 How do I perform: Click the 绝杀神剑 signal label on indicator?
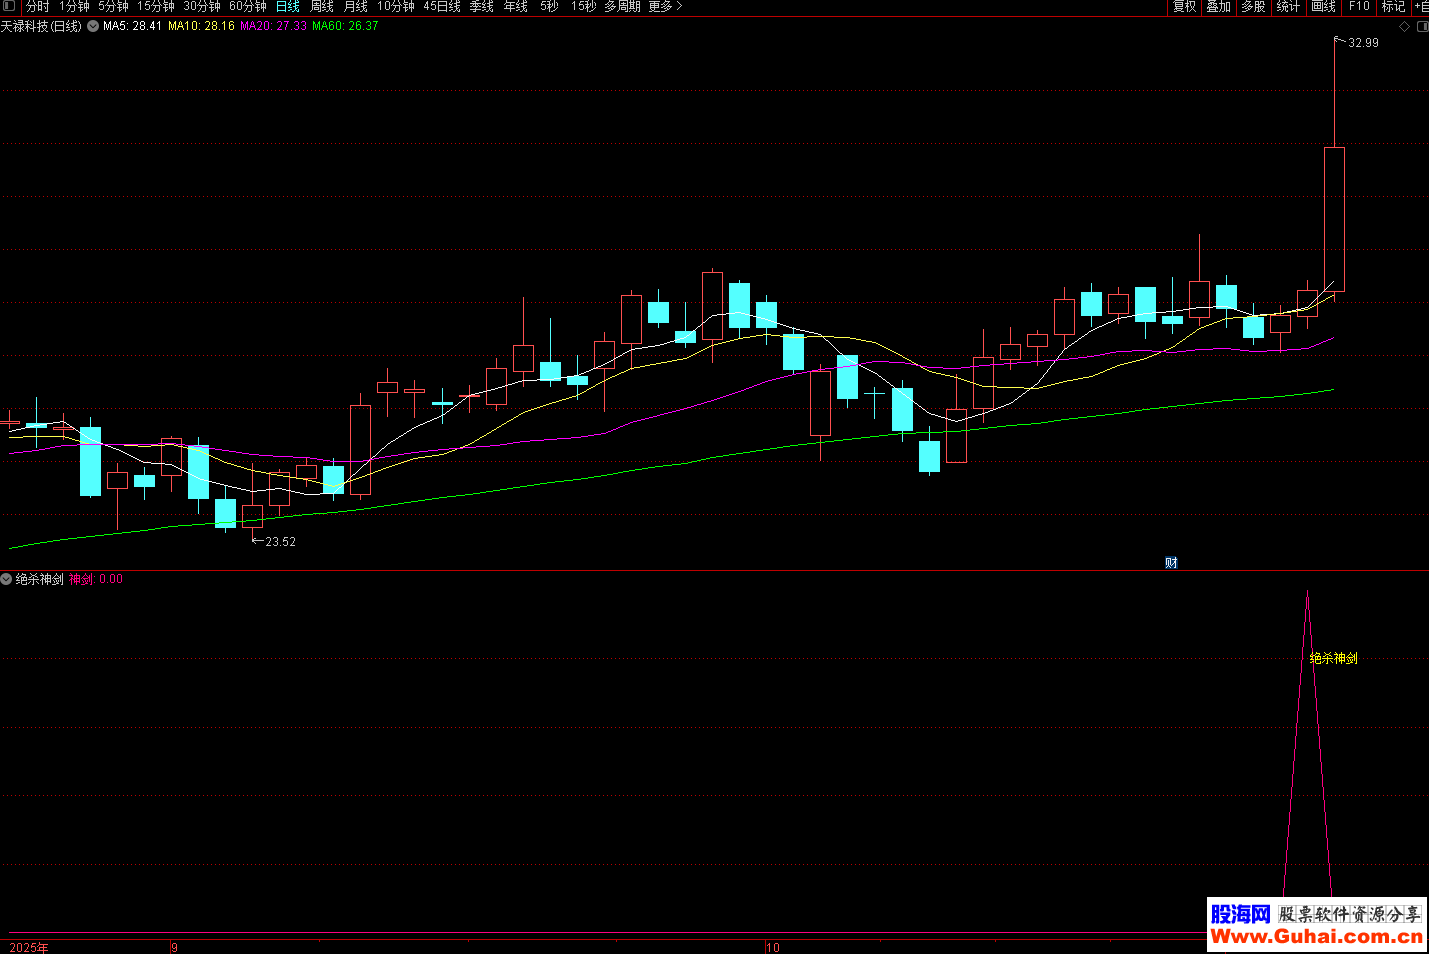pyautogui.click(x=1333, y=658)
